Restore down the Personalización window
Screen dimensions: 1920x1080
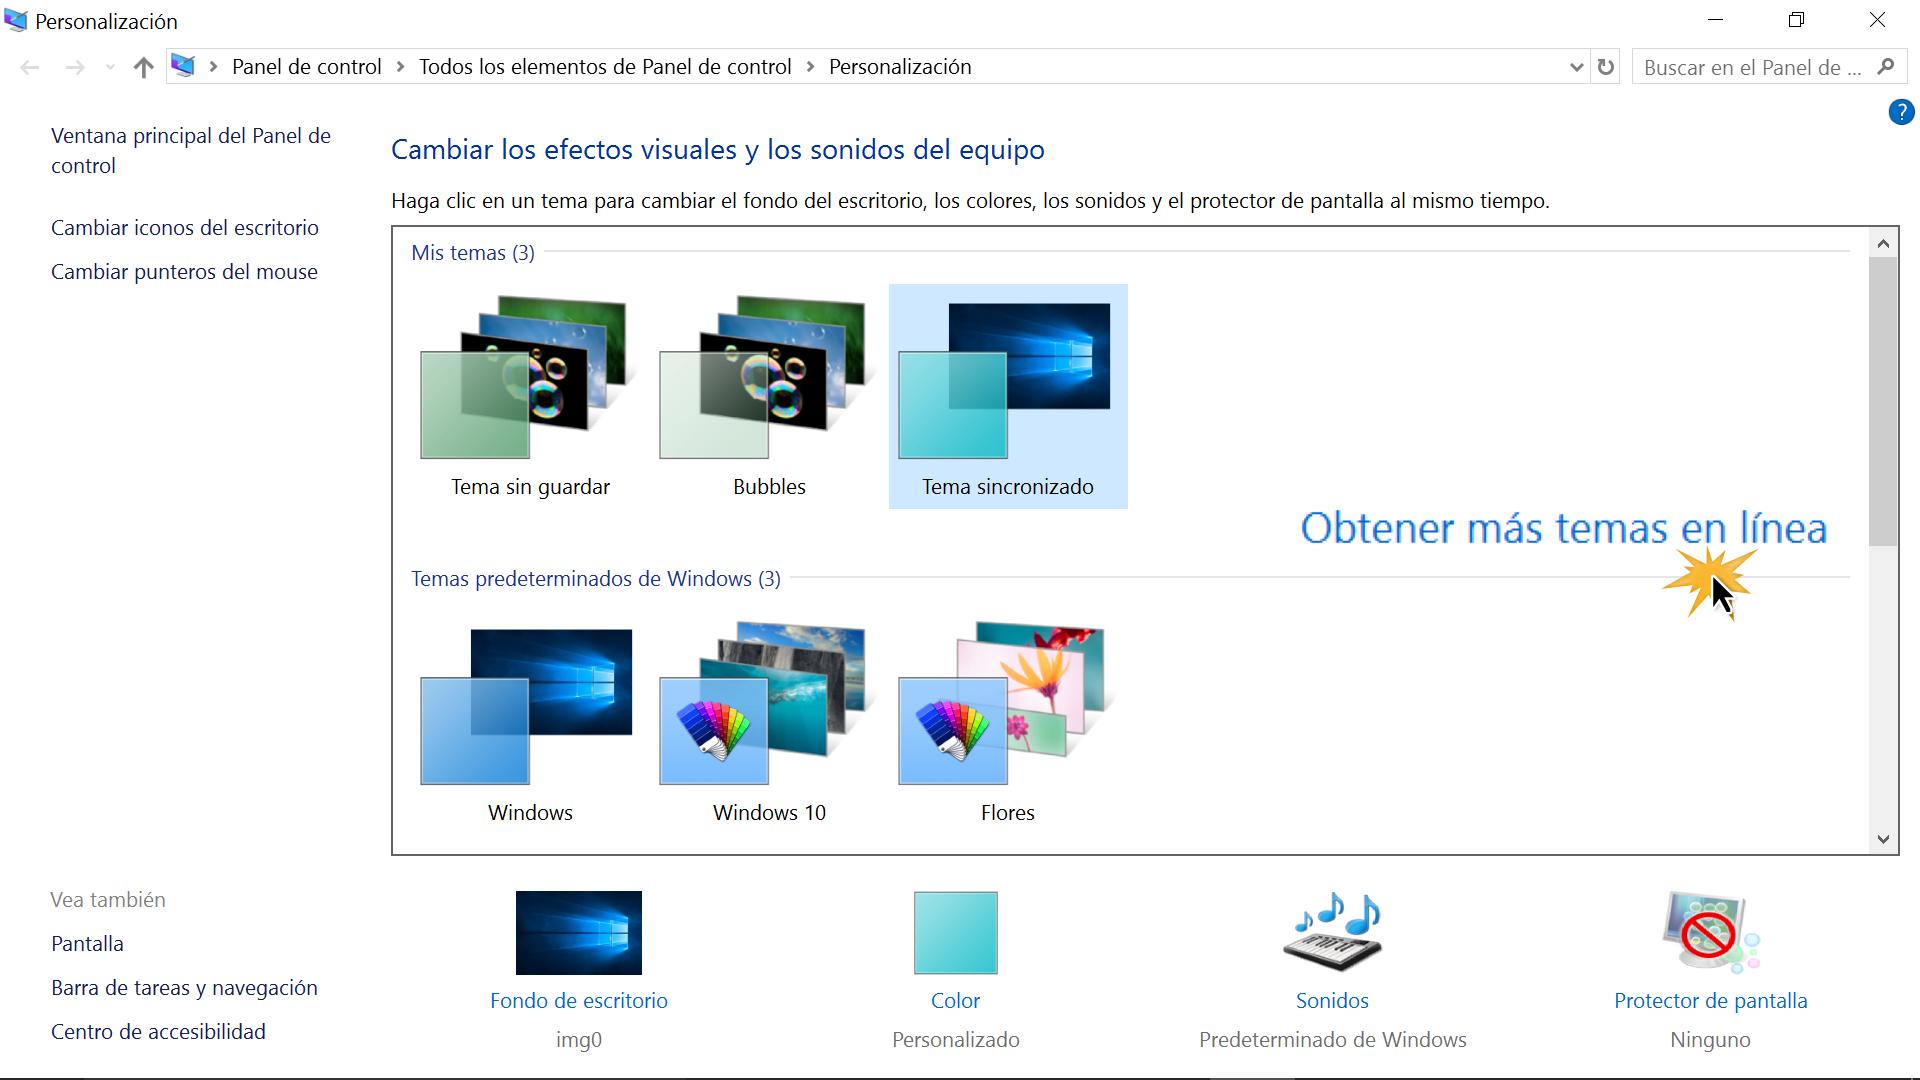[x=1797, y=20]
